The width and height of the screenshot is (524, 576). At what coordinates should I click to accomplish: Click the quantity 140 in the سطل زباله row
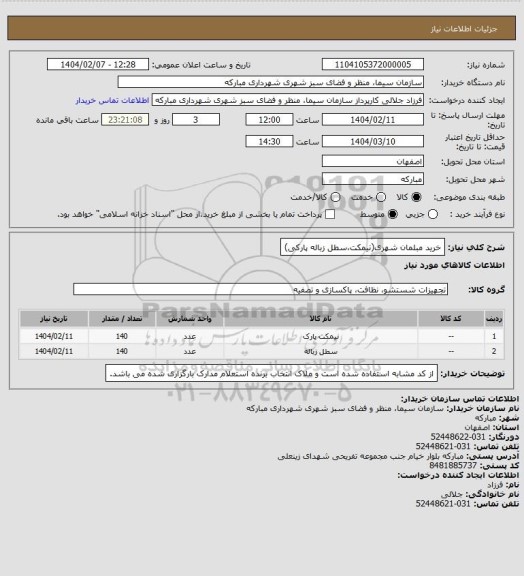click(122, 352)
